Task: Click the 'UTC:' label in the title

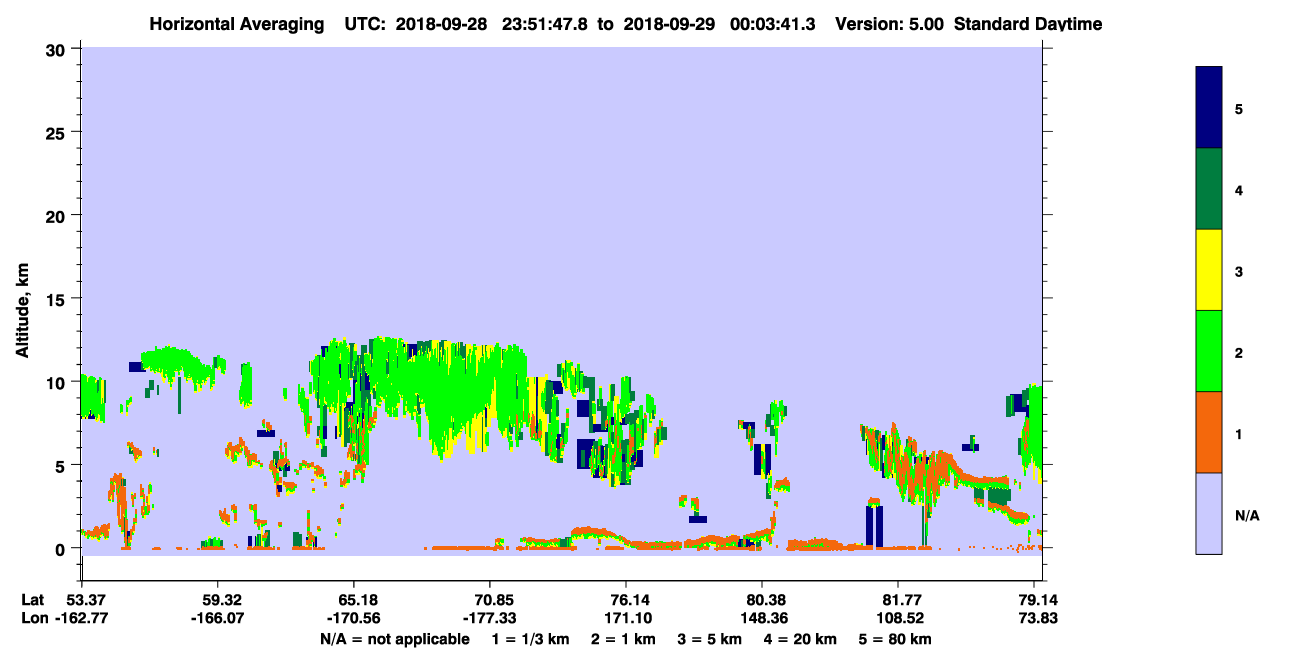Action: (x=363, y=24)
